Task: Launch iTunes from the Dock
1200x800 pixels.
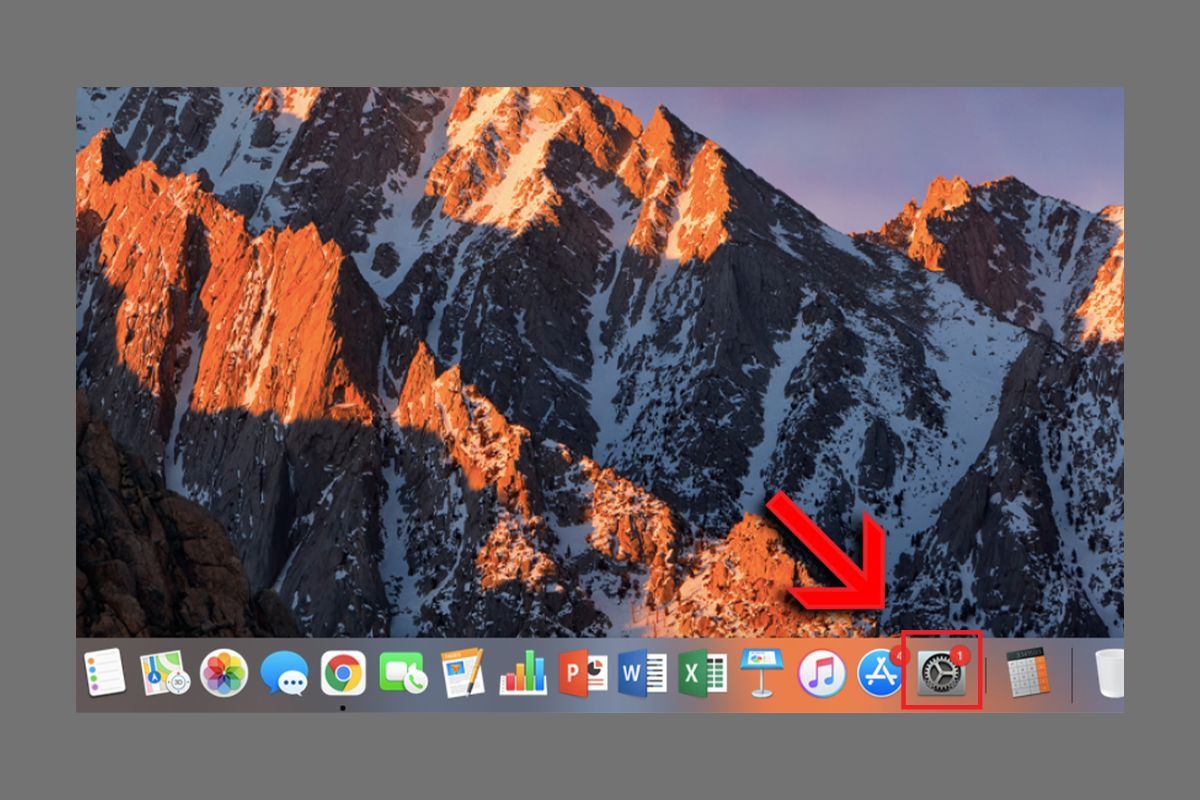Action: [822, 674]
